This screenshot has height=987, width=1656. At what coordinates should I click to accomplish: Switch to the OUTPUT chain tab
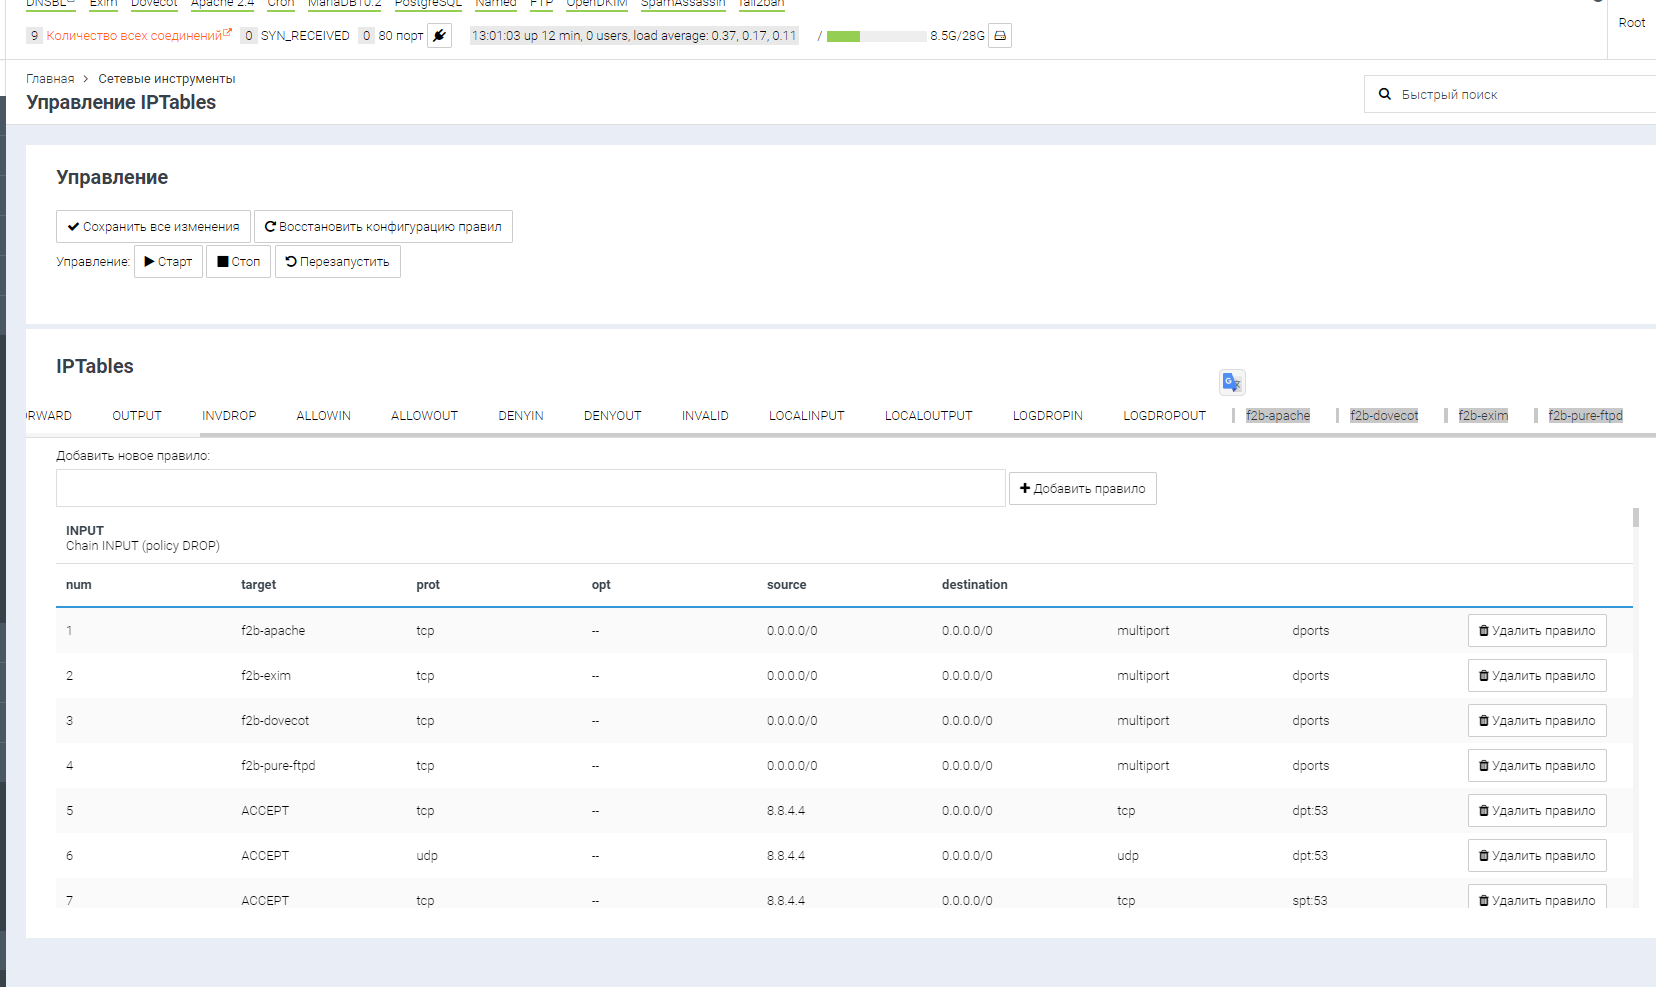[x=137, y=416]
